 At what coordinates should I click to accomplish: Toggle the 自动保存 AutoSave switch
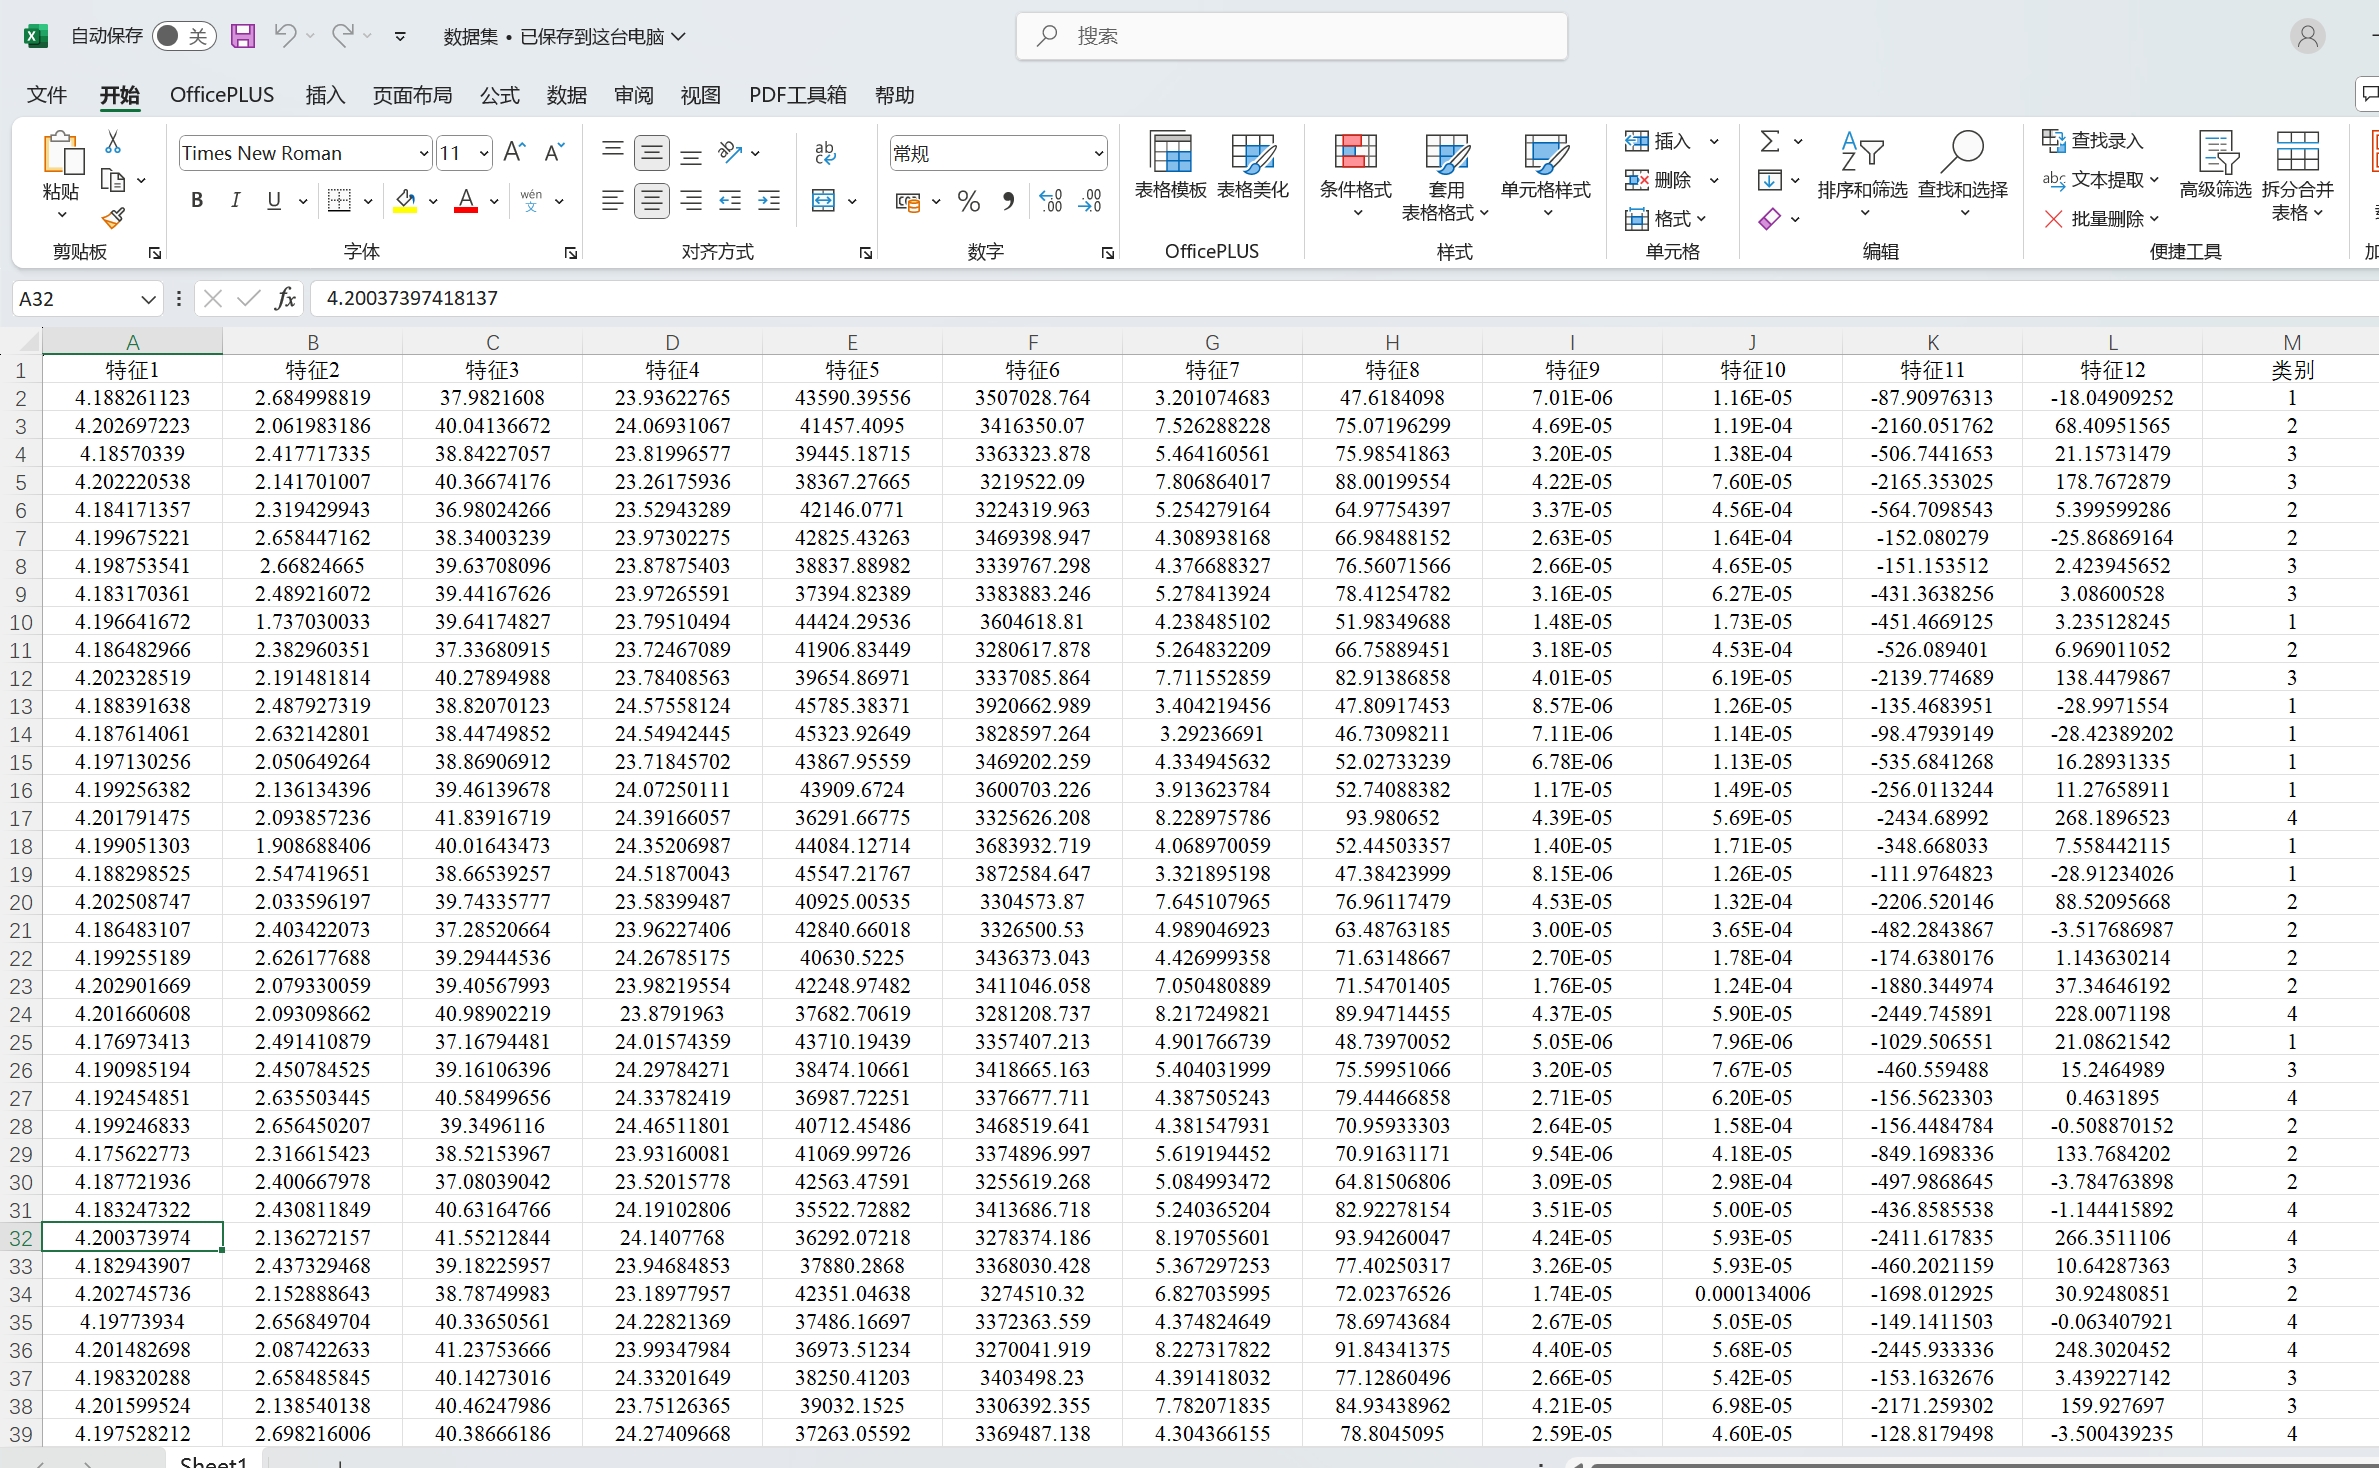184,37
